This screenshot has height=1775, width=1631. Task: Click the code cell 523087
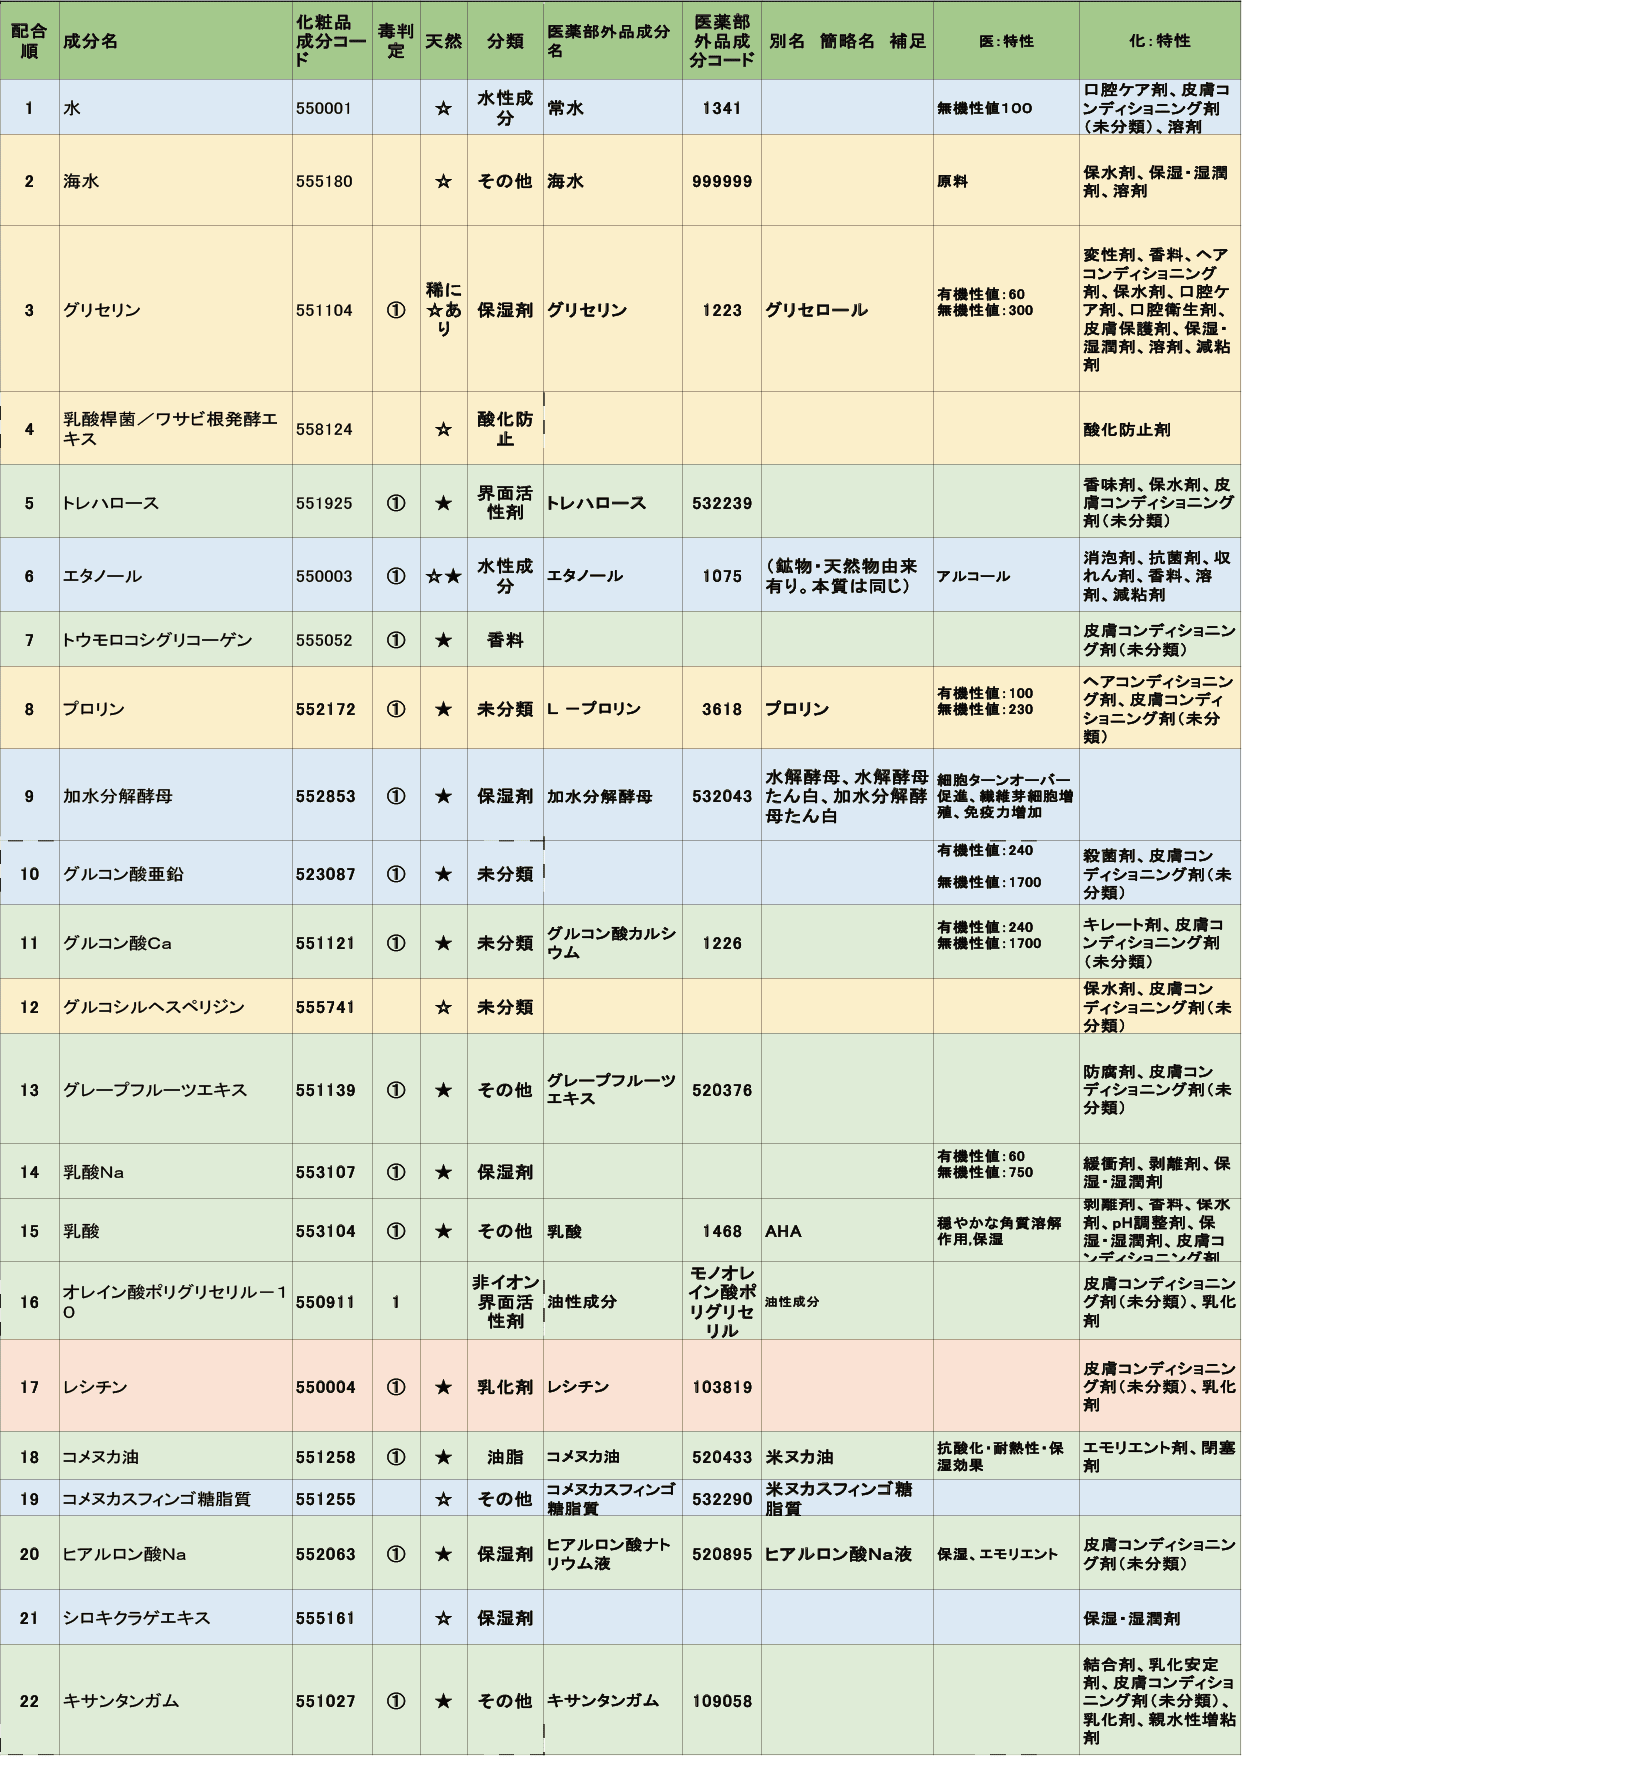[332, 873]
